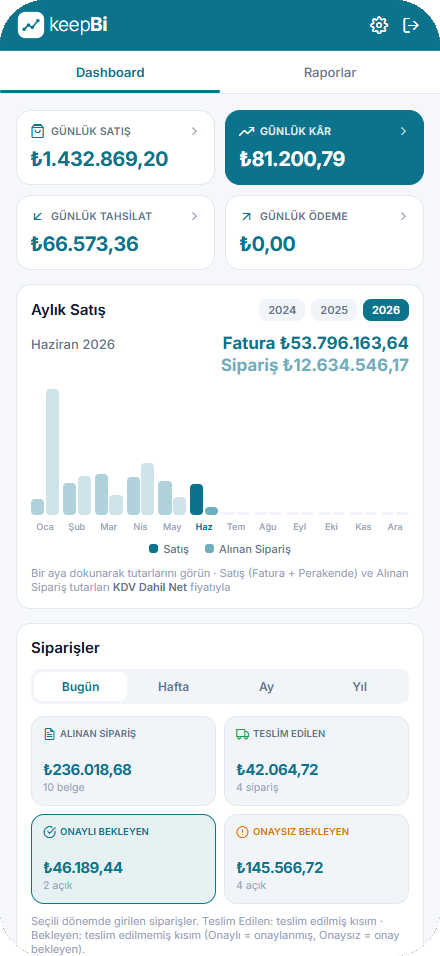This screenshot has height=956, width=440.
Task: Click the trending-up icon on Günlük Kâr
Action: 246,131
